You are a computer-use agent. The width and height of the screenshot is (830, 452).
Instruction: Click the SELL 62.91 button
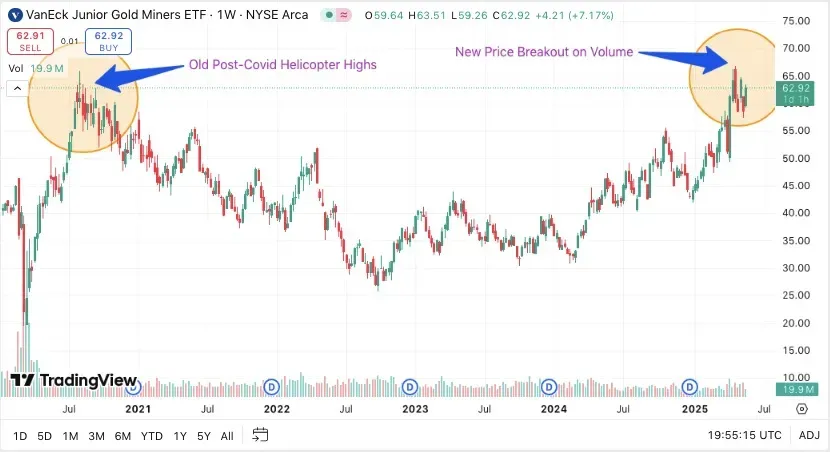pos(30,41)
